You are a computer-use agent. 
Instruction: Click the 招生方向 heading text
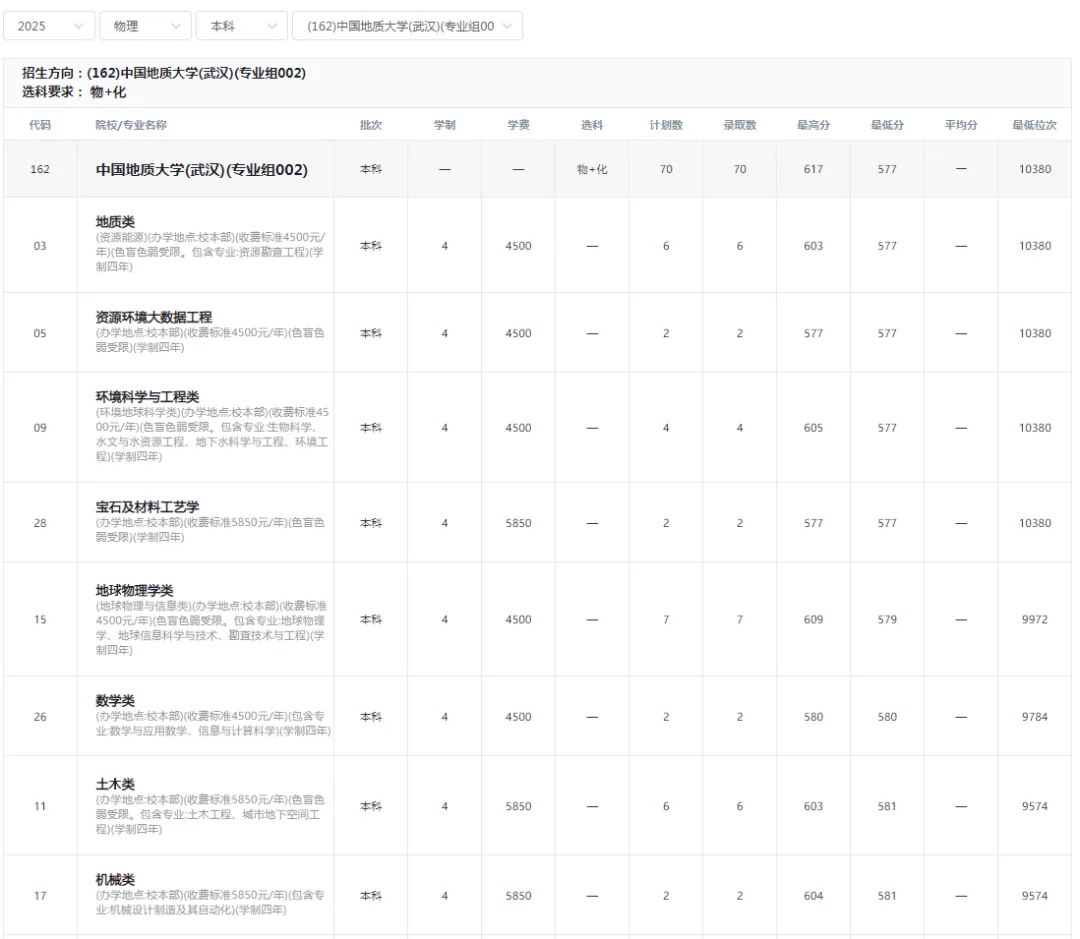tap(163, 73)
